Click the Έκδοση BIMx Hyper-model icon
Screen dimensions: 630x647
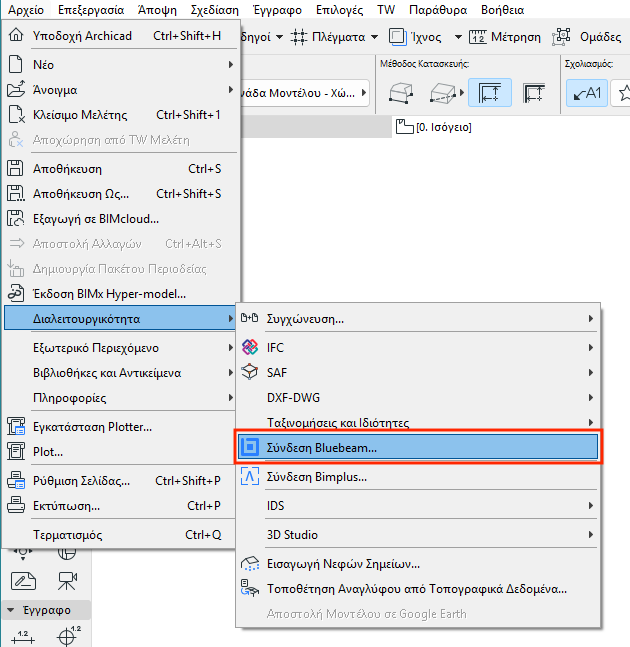tap(16, 293)
